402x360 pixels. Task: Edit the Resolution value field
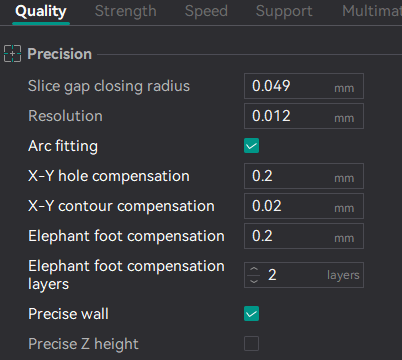[304, 116]
